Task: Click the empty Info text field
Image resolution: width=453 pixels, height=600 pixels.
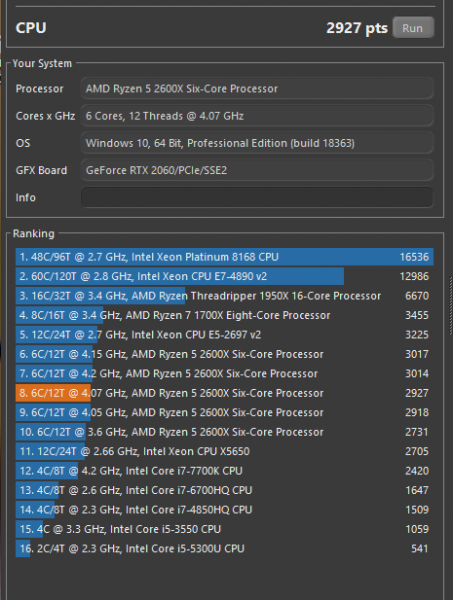Action: (x=257, y=197)
